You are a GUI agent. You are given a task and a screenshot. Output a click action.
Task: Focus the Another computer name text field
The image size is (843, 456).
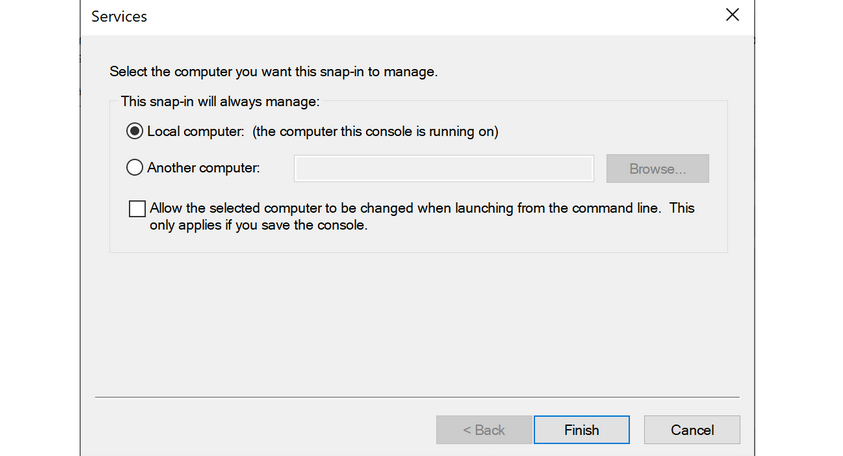(x=443, y=168)
